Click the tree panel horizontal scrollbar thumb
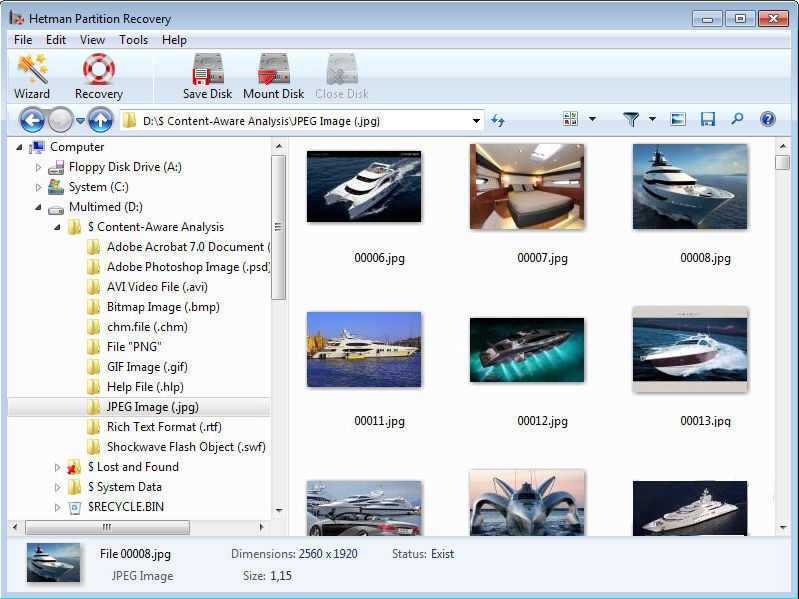799x599 pixels. coord(107,527)
